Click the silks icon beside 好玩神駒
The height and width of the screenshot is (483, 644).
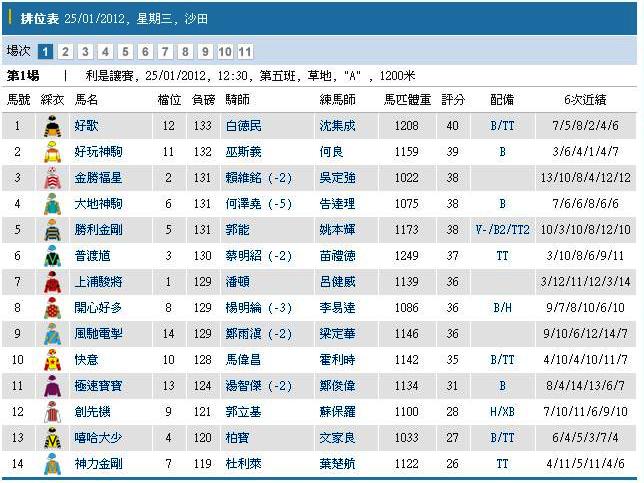coord(52,152)
